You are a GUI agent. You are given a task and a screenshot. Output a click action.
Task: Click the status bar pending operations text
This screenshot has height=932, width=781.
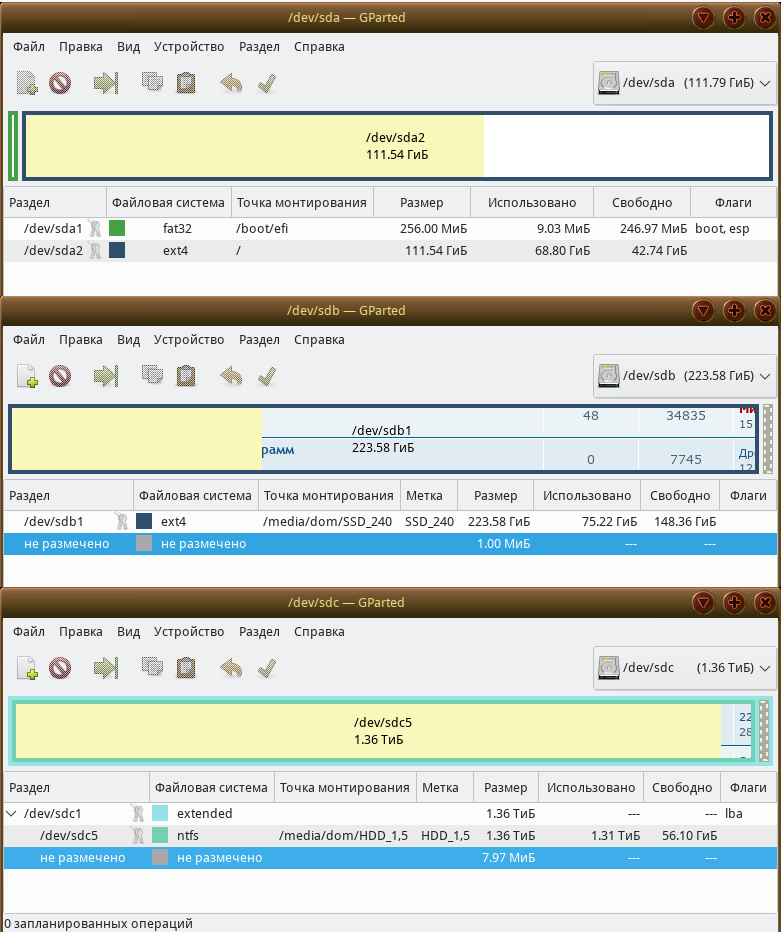coord(99,923)
